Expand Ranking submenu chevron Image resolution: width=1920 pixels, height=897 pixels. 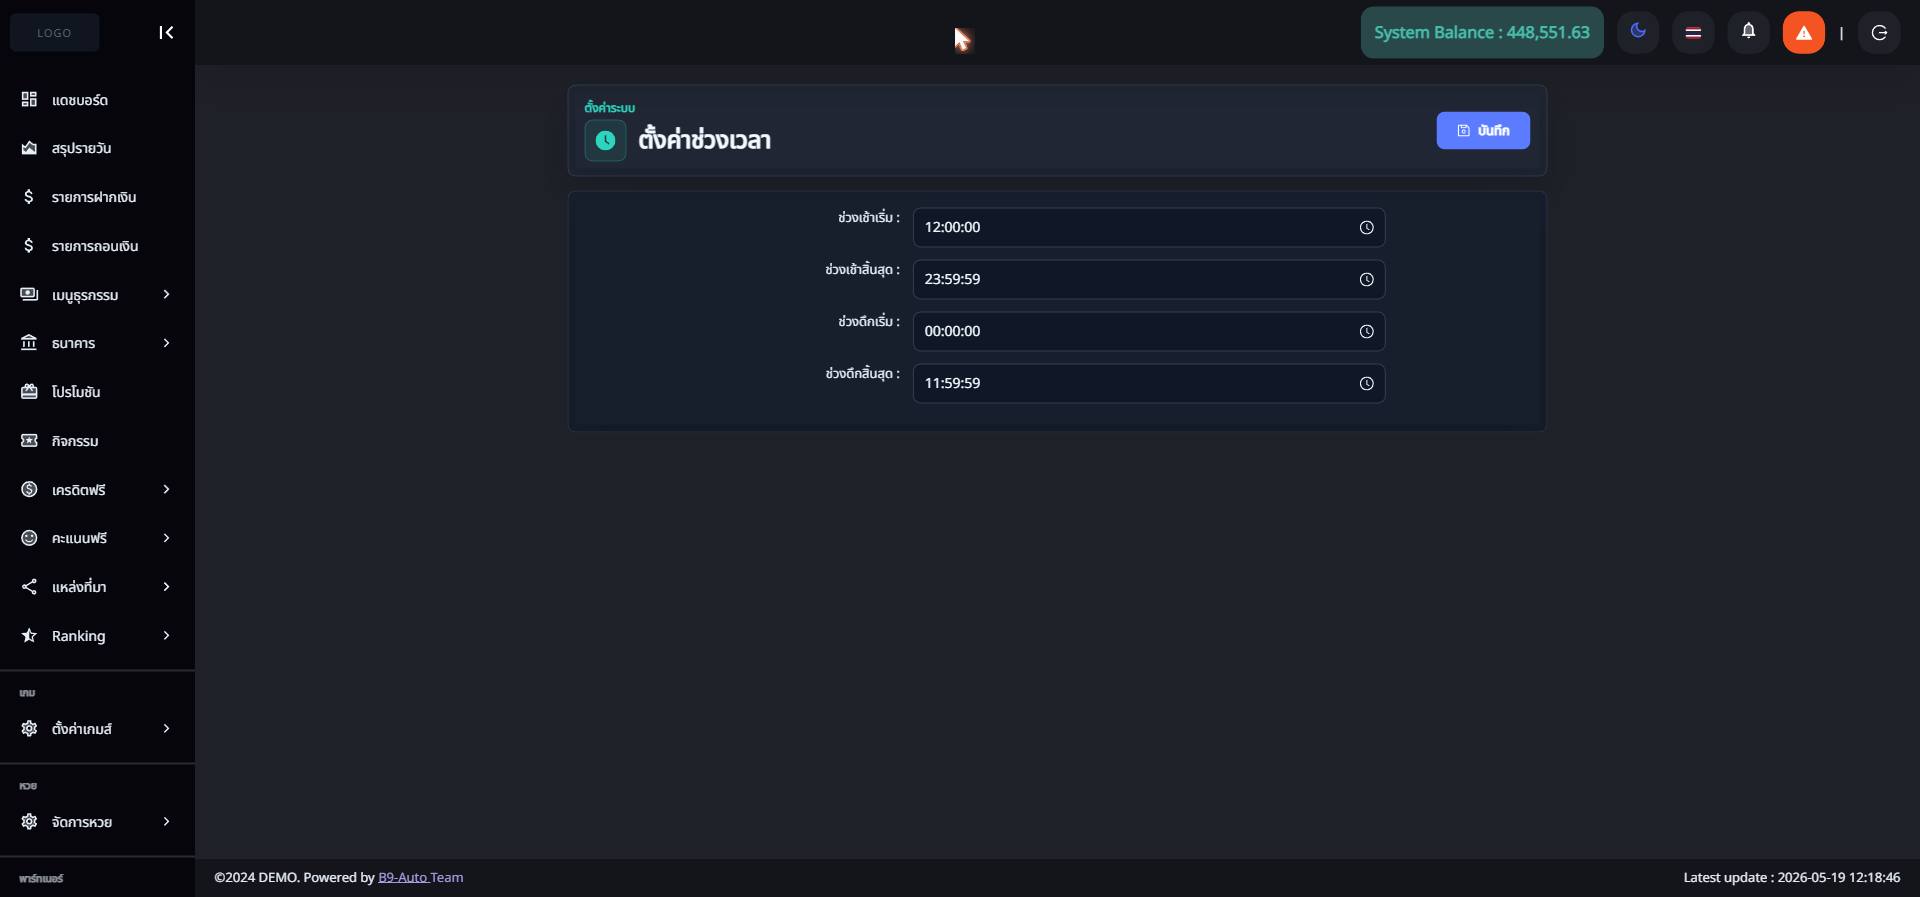[166, 635]
